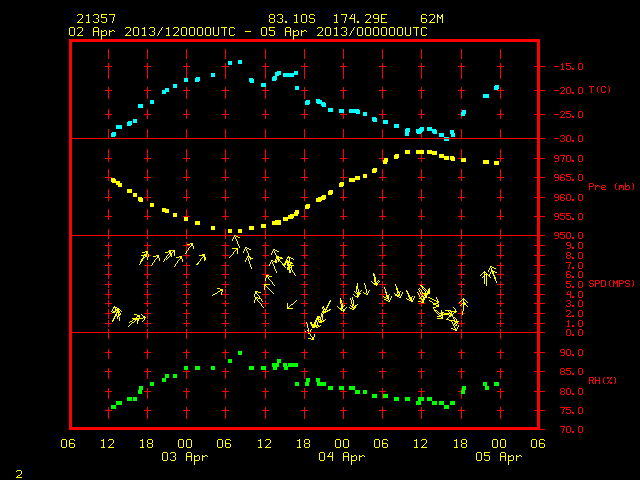Screen dimensions: 640x480
Task: Click the RH(%) humidity axis label
Action: [602, 380]
